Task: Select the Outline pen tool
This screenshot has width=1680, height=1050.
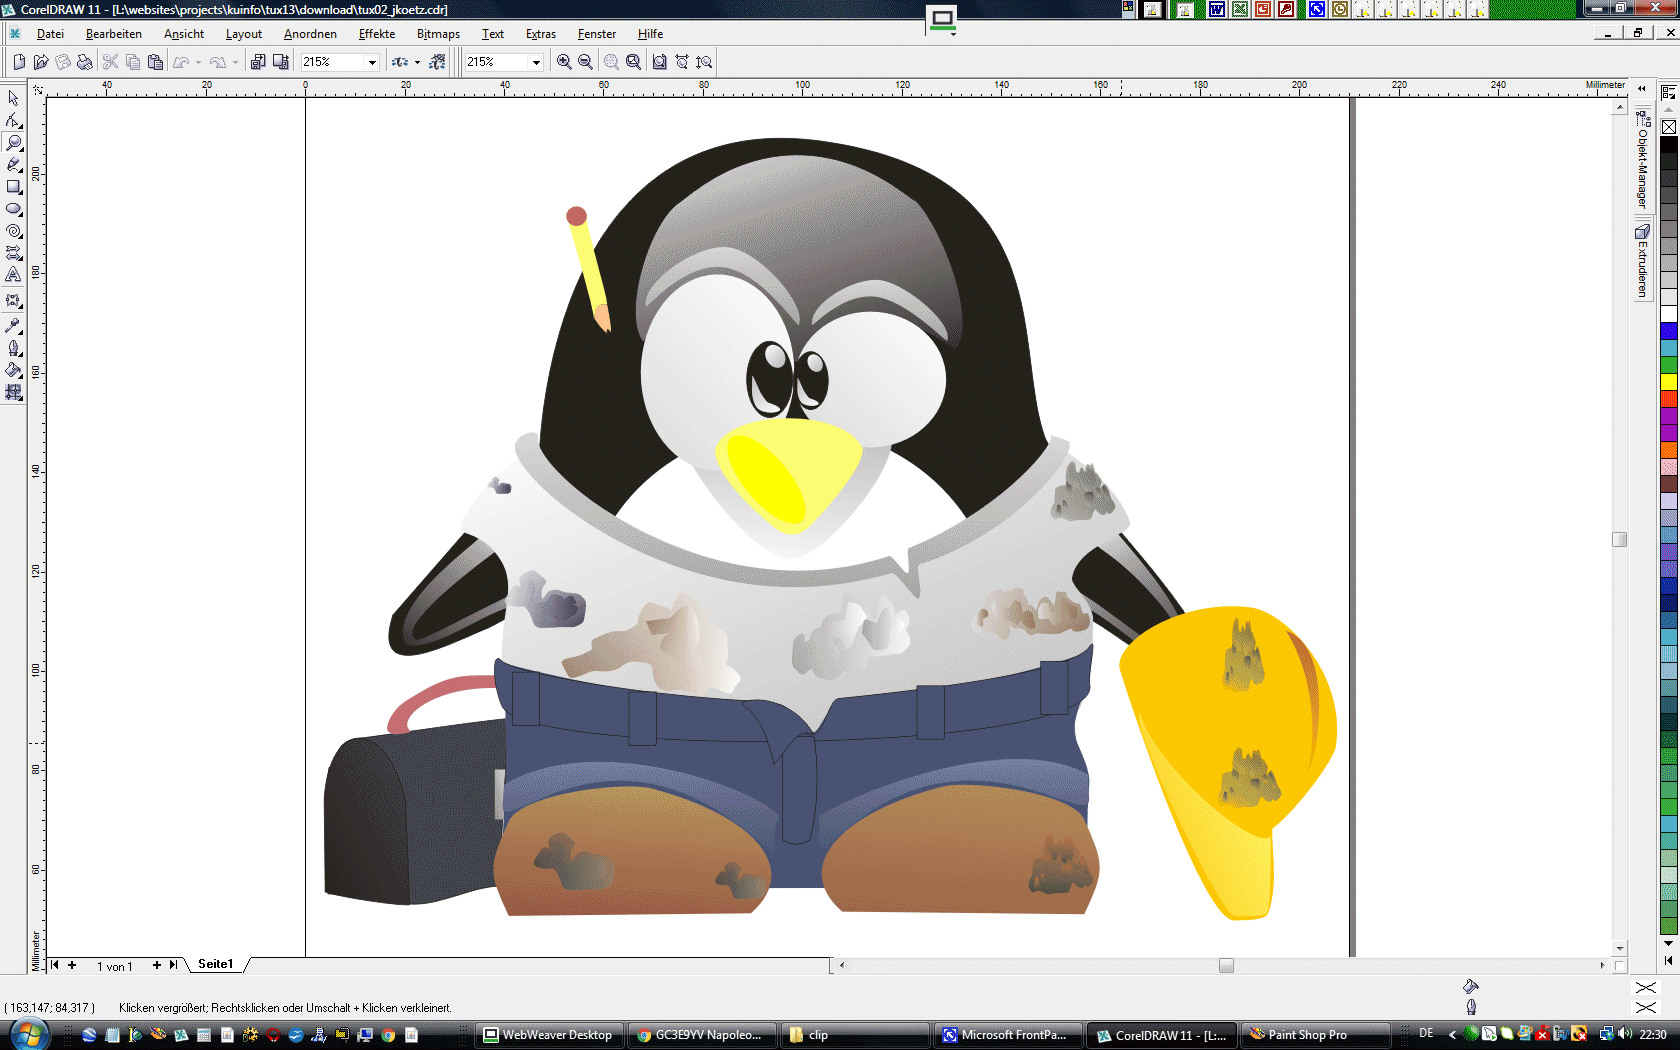Action: click(13, 348)
